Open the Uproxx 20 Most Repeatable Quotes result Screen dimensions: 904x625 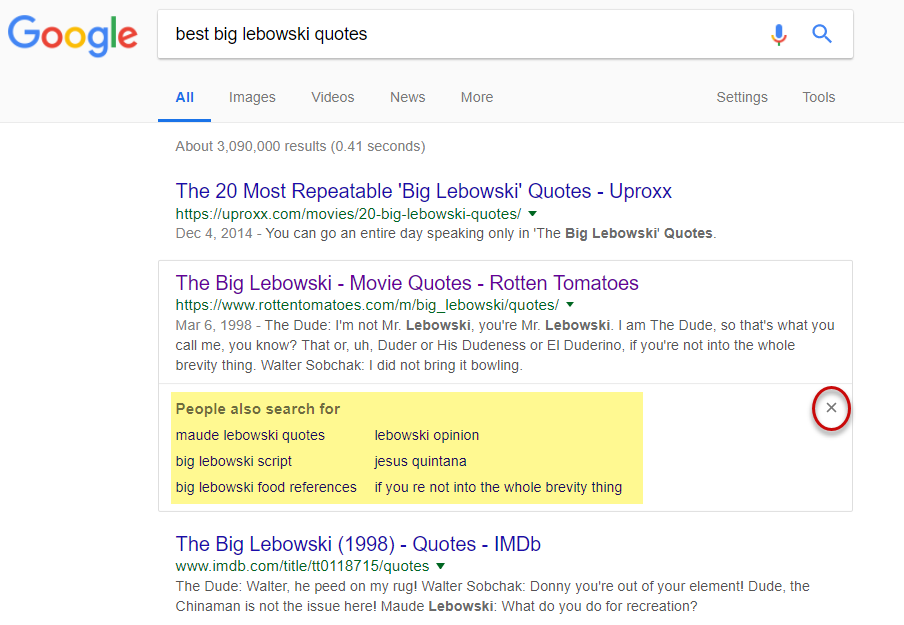pyautogui.click(x=423, y=191)
